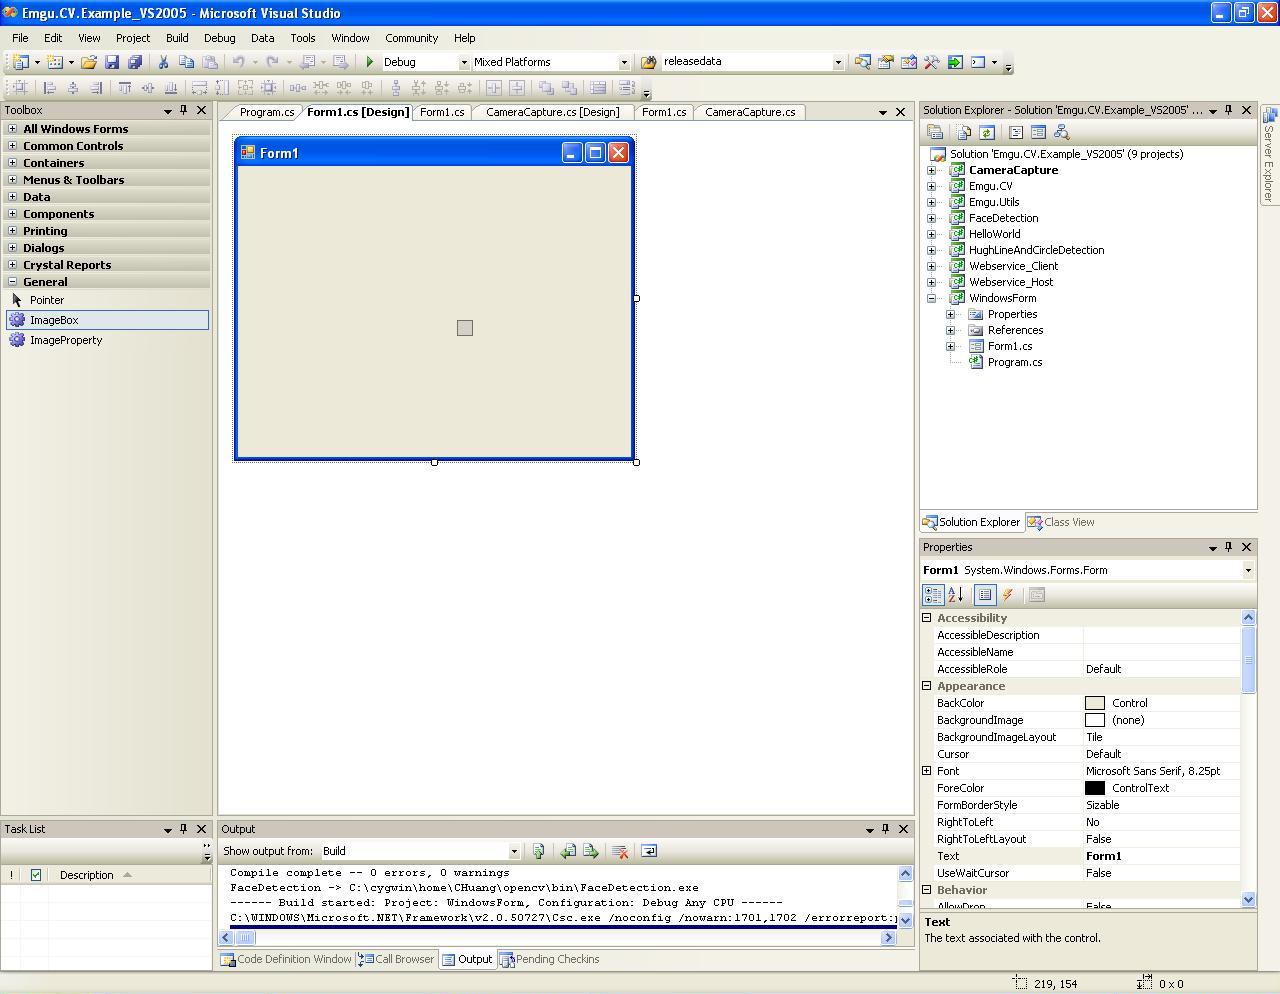Click Align Lefts icon in layout toolbar

coord(49,88)
